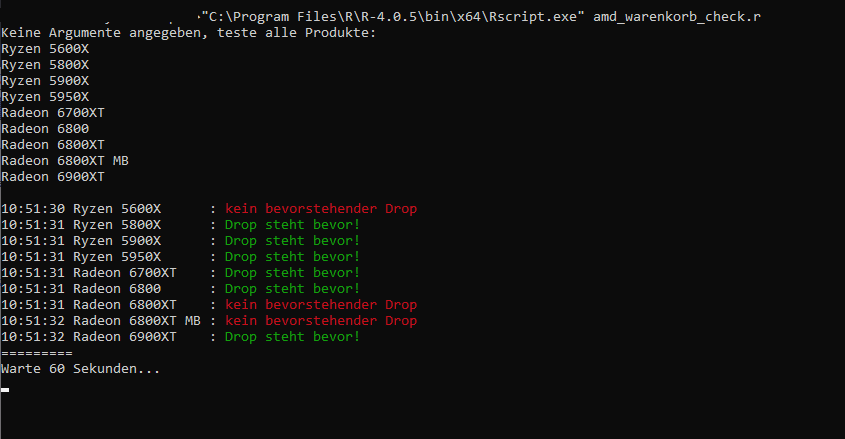Select Radeon 6700XT in the top product list
This screenshot has width=845, height=439.
(x=53, y=113)
